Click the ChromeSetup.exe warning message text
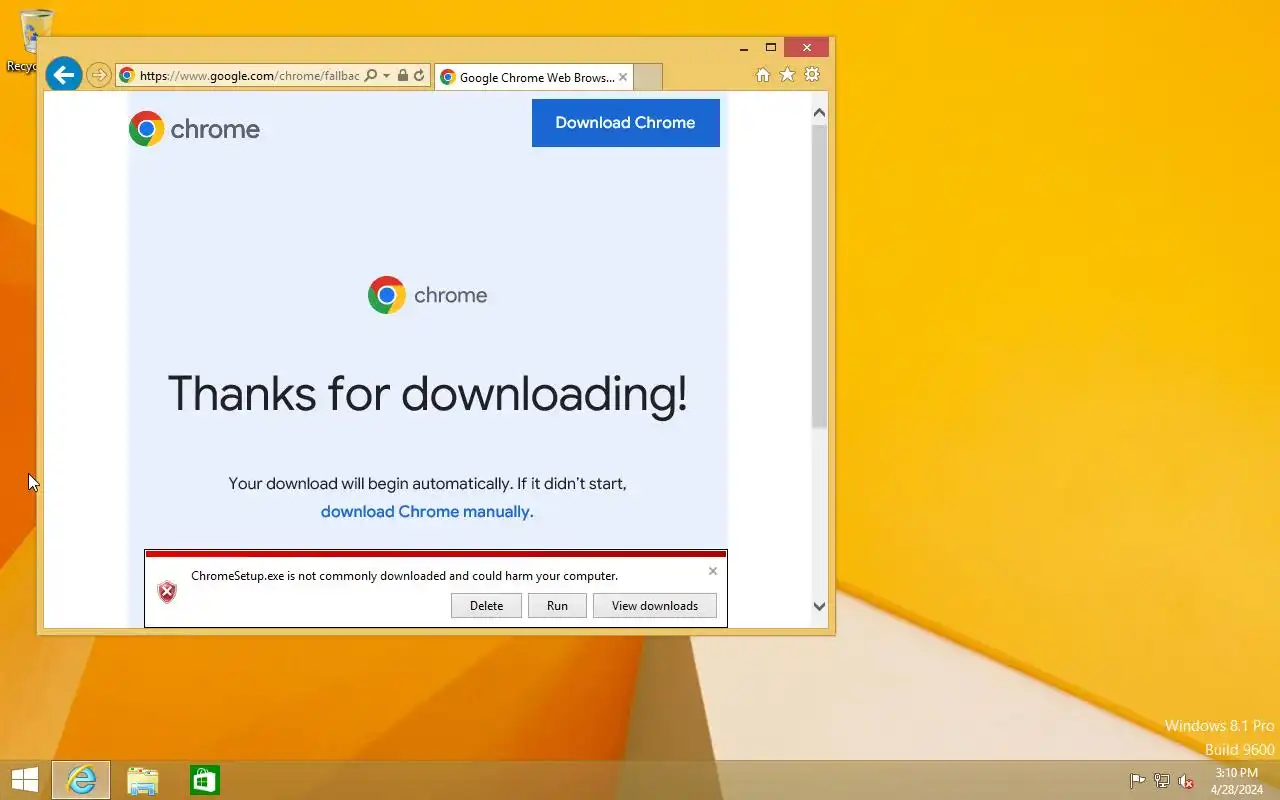 point(404,576)
